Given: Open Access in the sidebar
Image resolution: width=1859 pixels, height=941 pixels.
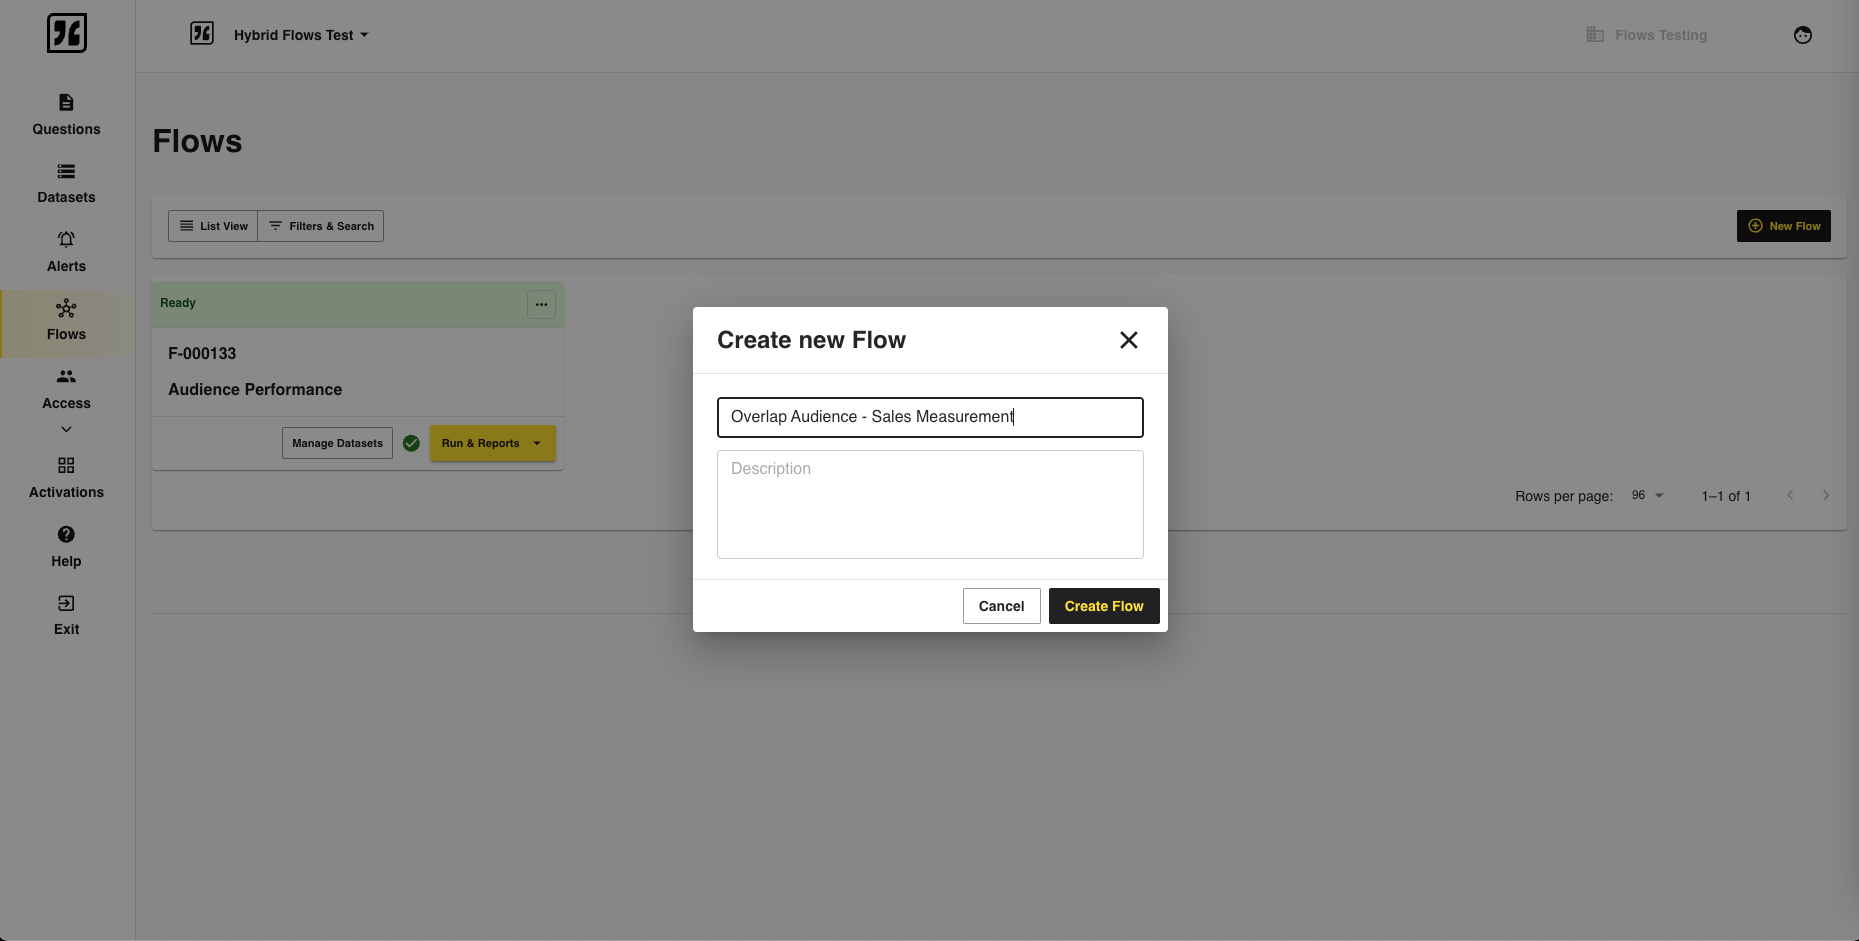Looking at the screenshot, I should 66,389.
